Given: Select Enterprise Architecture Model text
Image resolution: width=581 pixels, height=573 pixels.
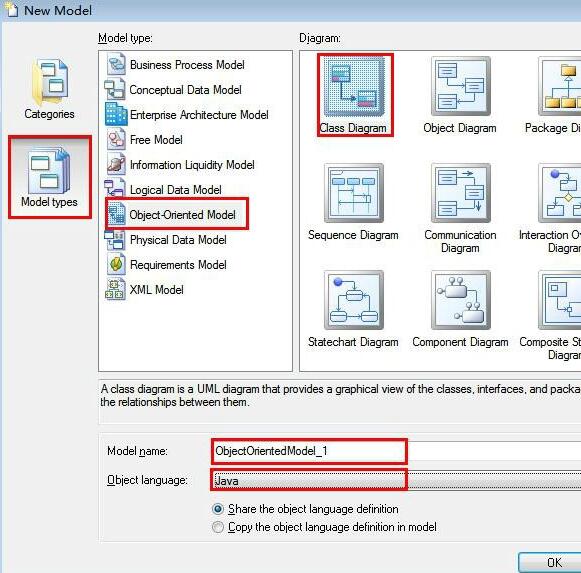Looking at the screenshot, I should coord(199,115).
